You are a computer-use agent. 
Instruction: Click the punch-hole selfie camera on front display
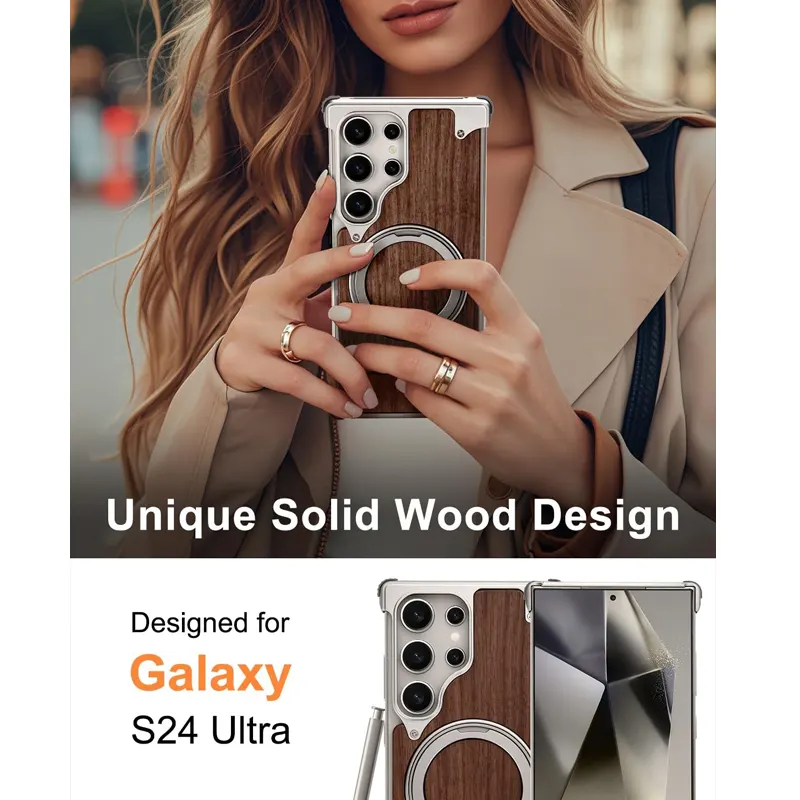tap(613, 598)
